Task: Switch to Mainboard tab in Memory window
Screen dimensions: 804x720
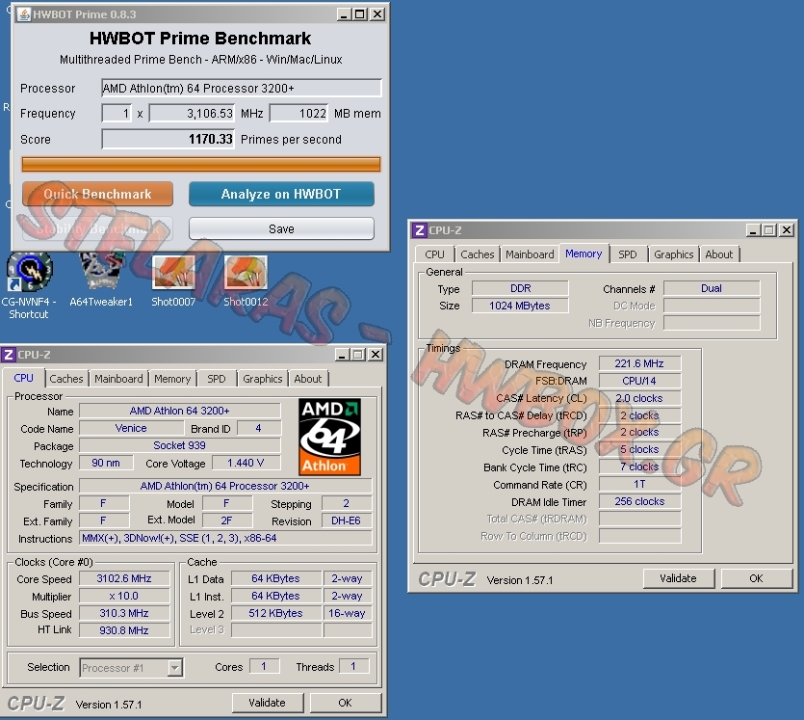Action: pos(530,254)
